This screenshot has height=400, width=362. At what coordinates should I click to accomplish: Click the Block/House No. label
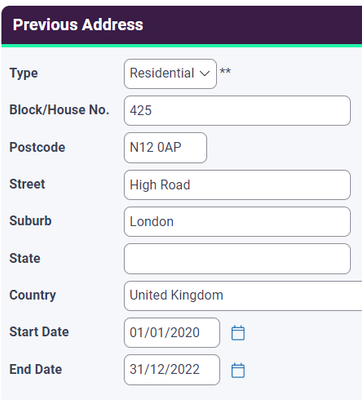coord(59,110)
